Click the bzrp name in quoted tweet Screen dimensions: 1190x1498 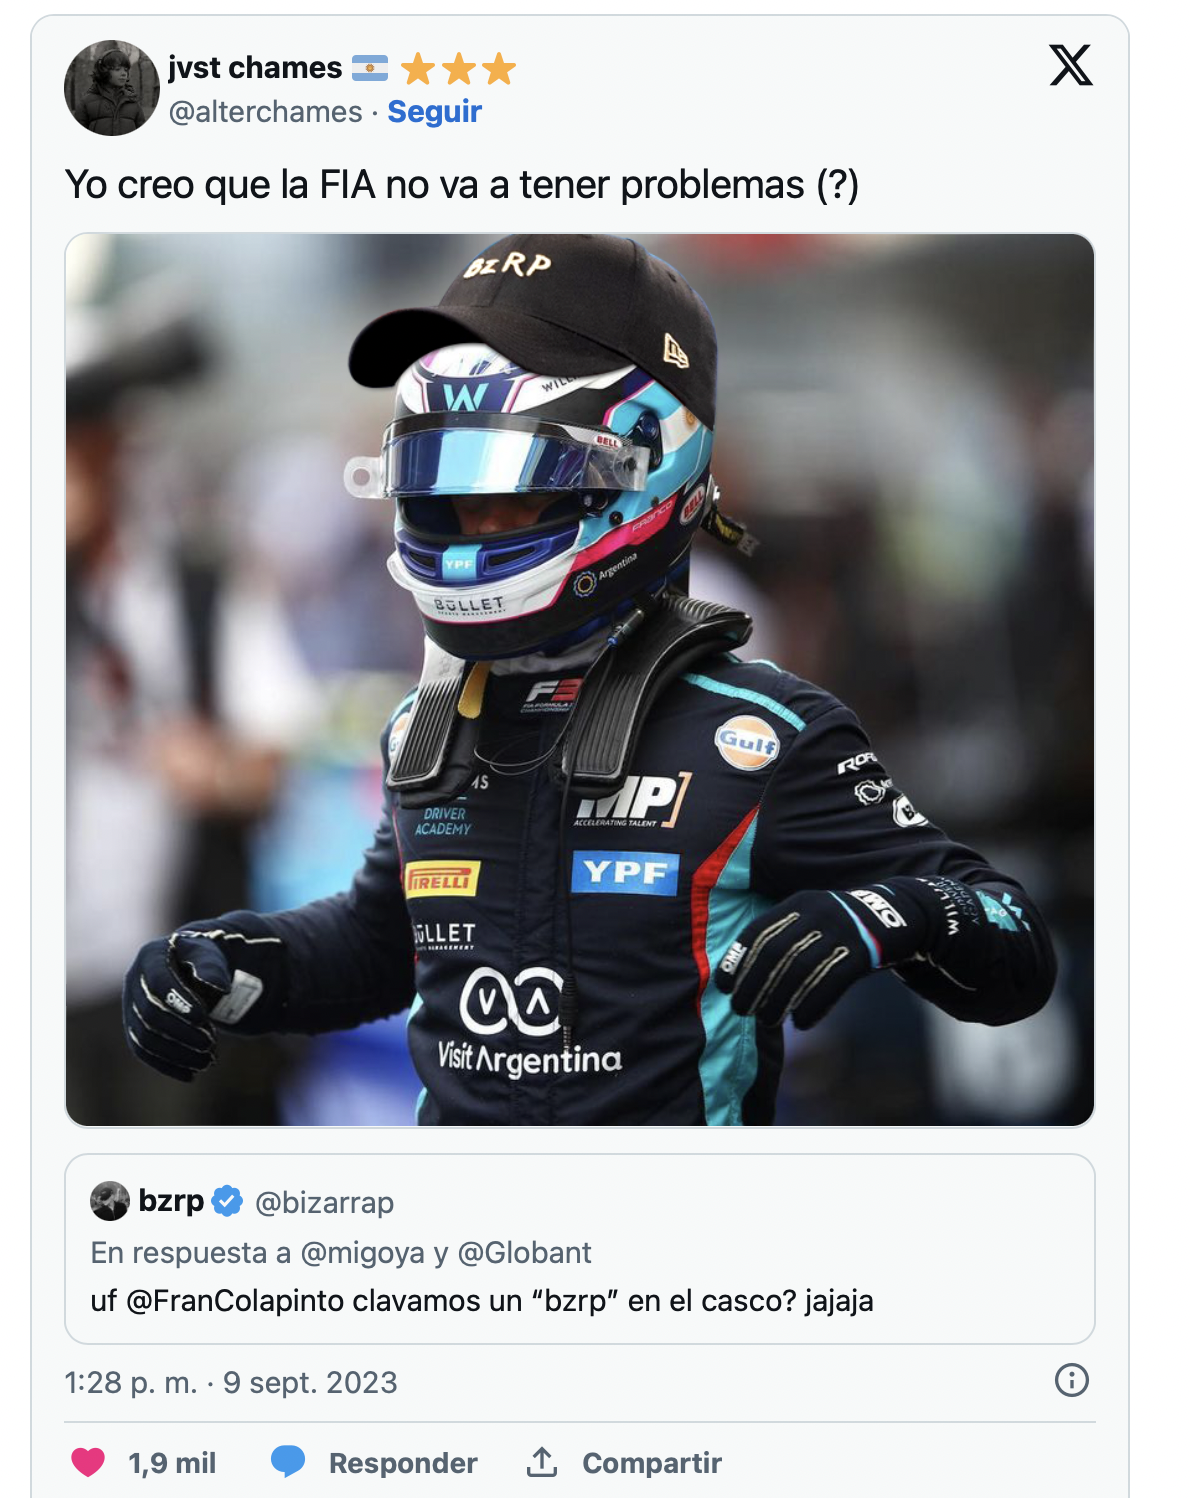pyautogui.click(x=171, y=1201)
